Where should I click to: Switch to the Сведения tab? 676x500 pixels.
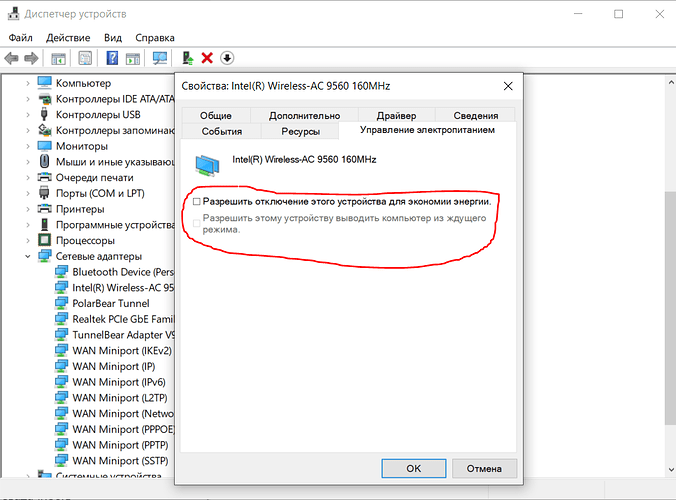476,116
